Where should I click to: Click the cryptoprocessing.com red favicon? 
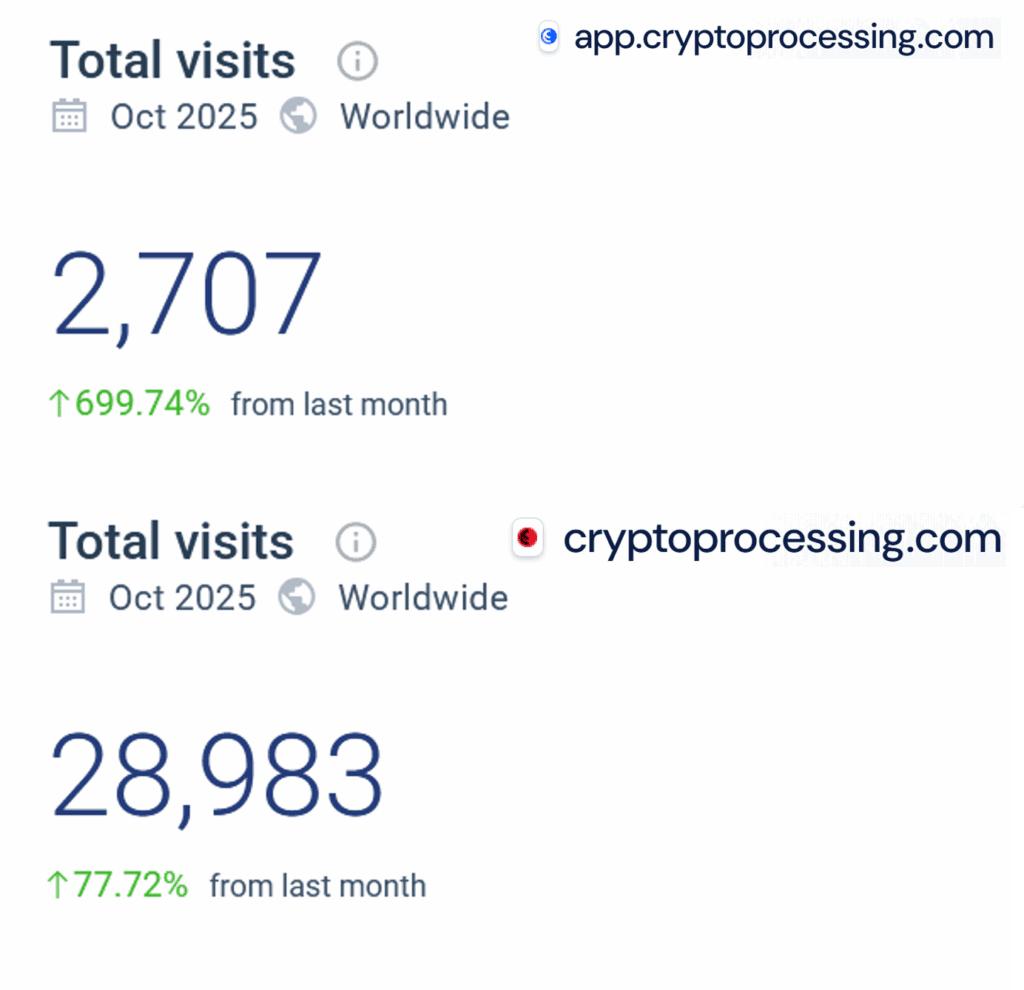pos(528,540)
